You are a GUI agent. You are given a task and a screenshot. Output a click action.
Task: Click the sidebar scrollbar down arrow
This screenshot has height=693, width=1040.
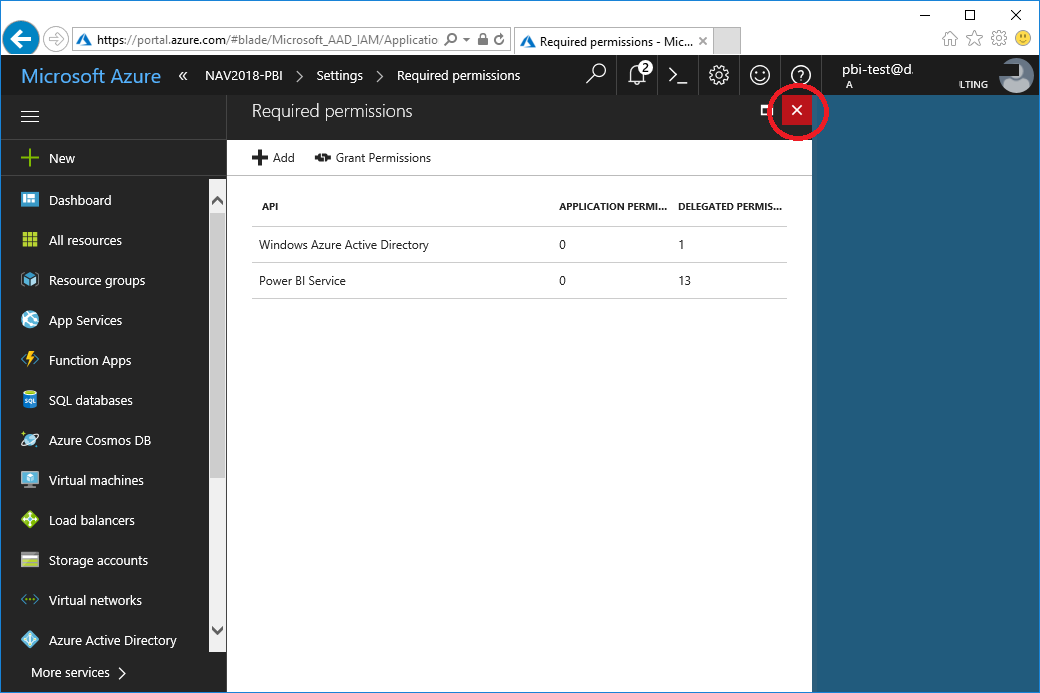point(217,630)
